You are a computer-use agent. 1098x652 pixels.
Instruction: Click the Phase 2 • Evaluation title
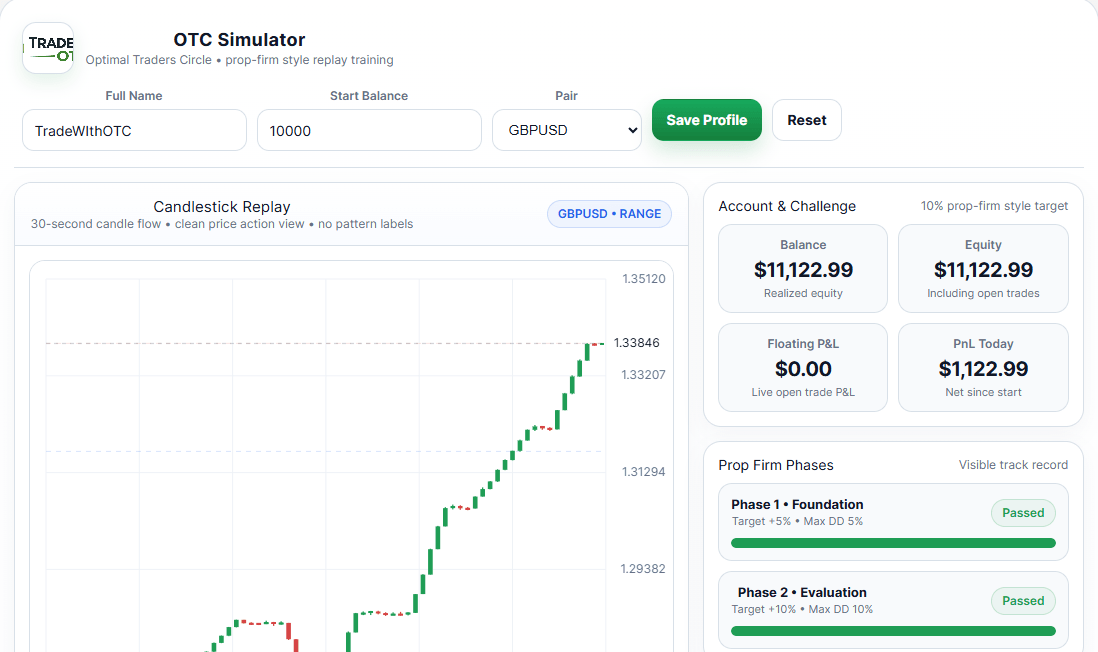coord(802,592)
